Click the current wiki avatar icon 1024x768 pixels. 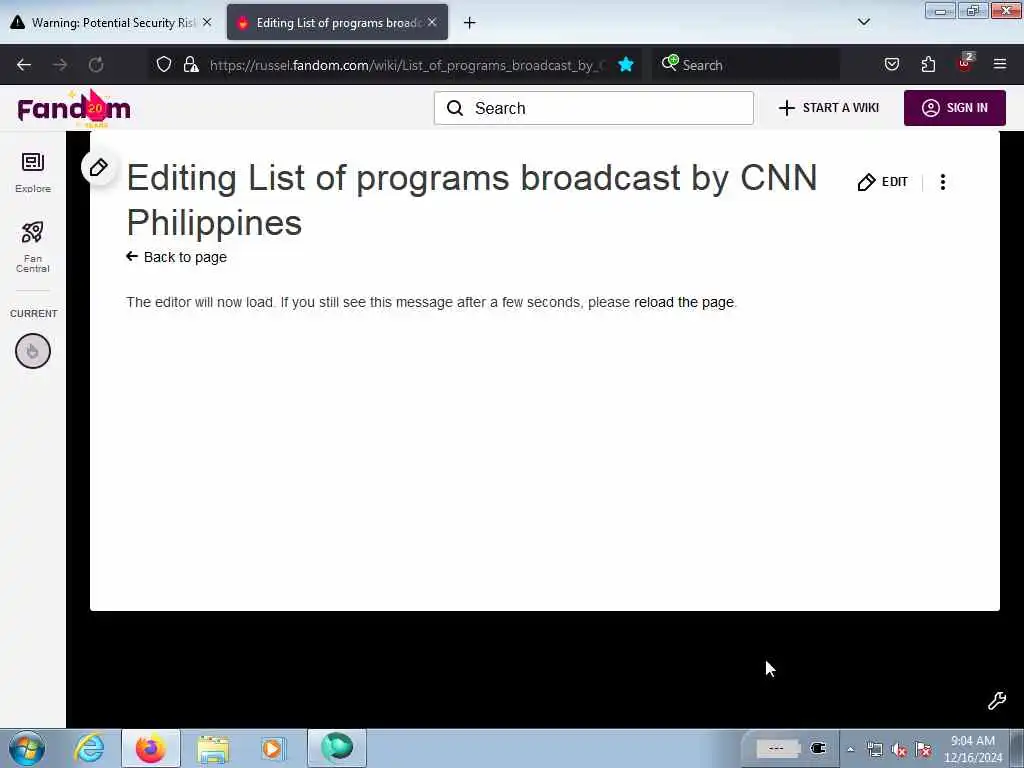click(x=33, y=351)
